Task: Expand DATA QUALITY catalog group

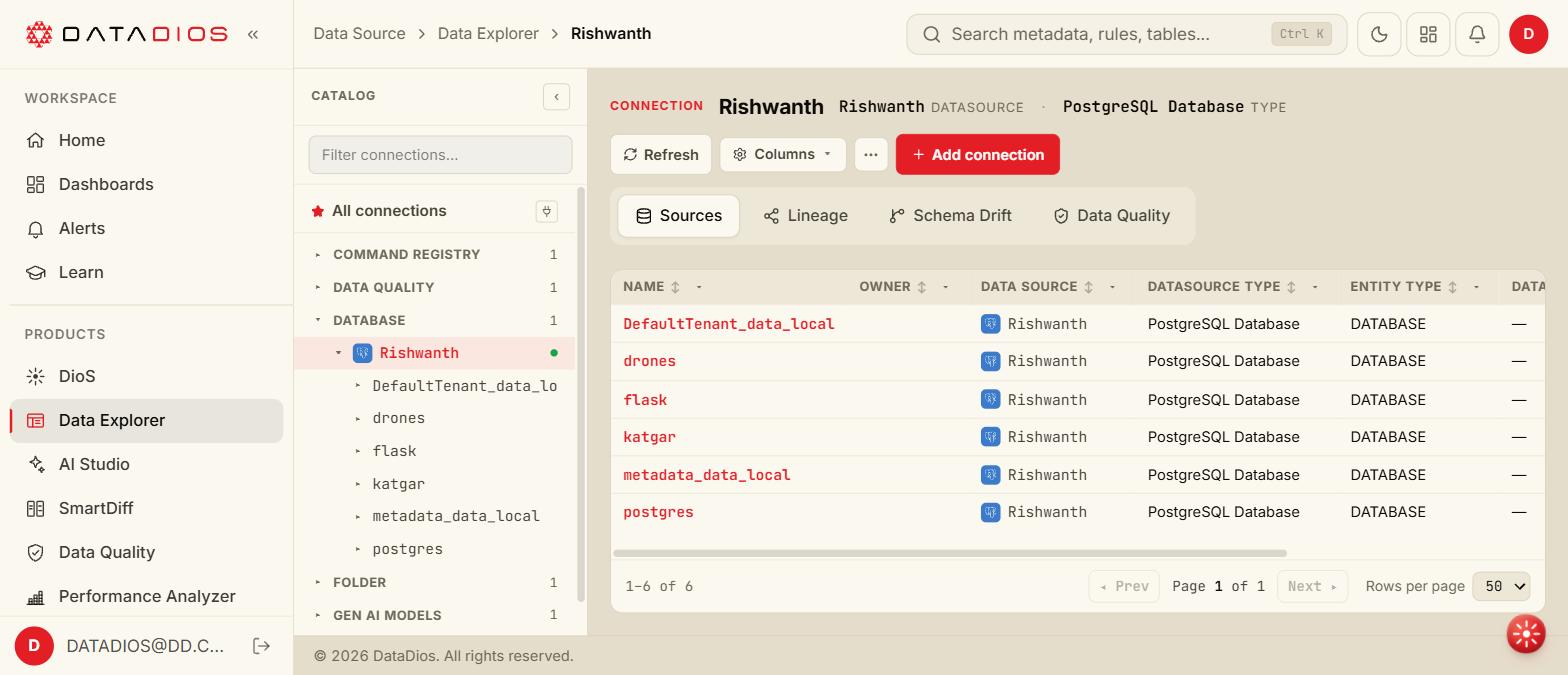Action: tap(318, 287)
